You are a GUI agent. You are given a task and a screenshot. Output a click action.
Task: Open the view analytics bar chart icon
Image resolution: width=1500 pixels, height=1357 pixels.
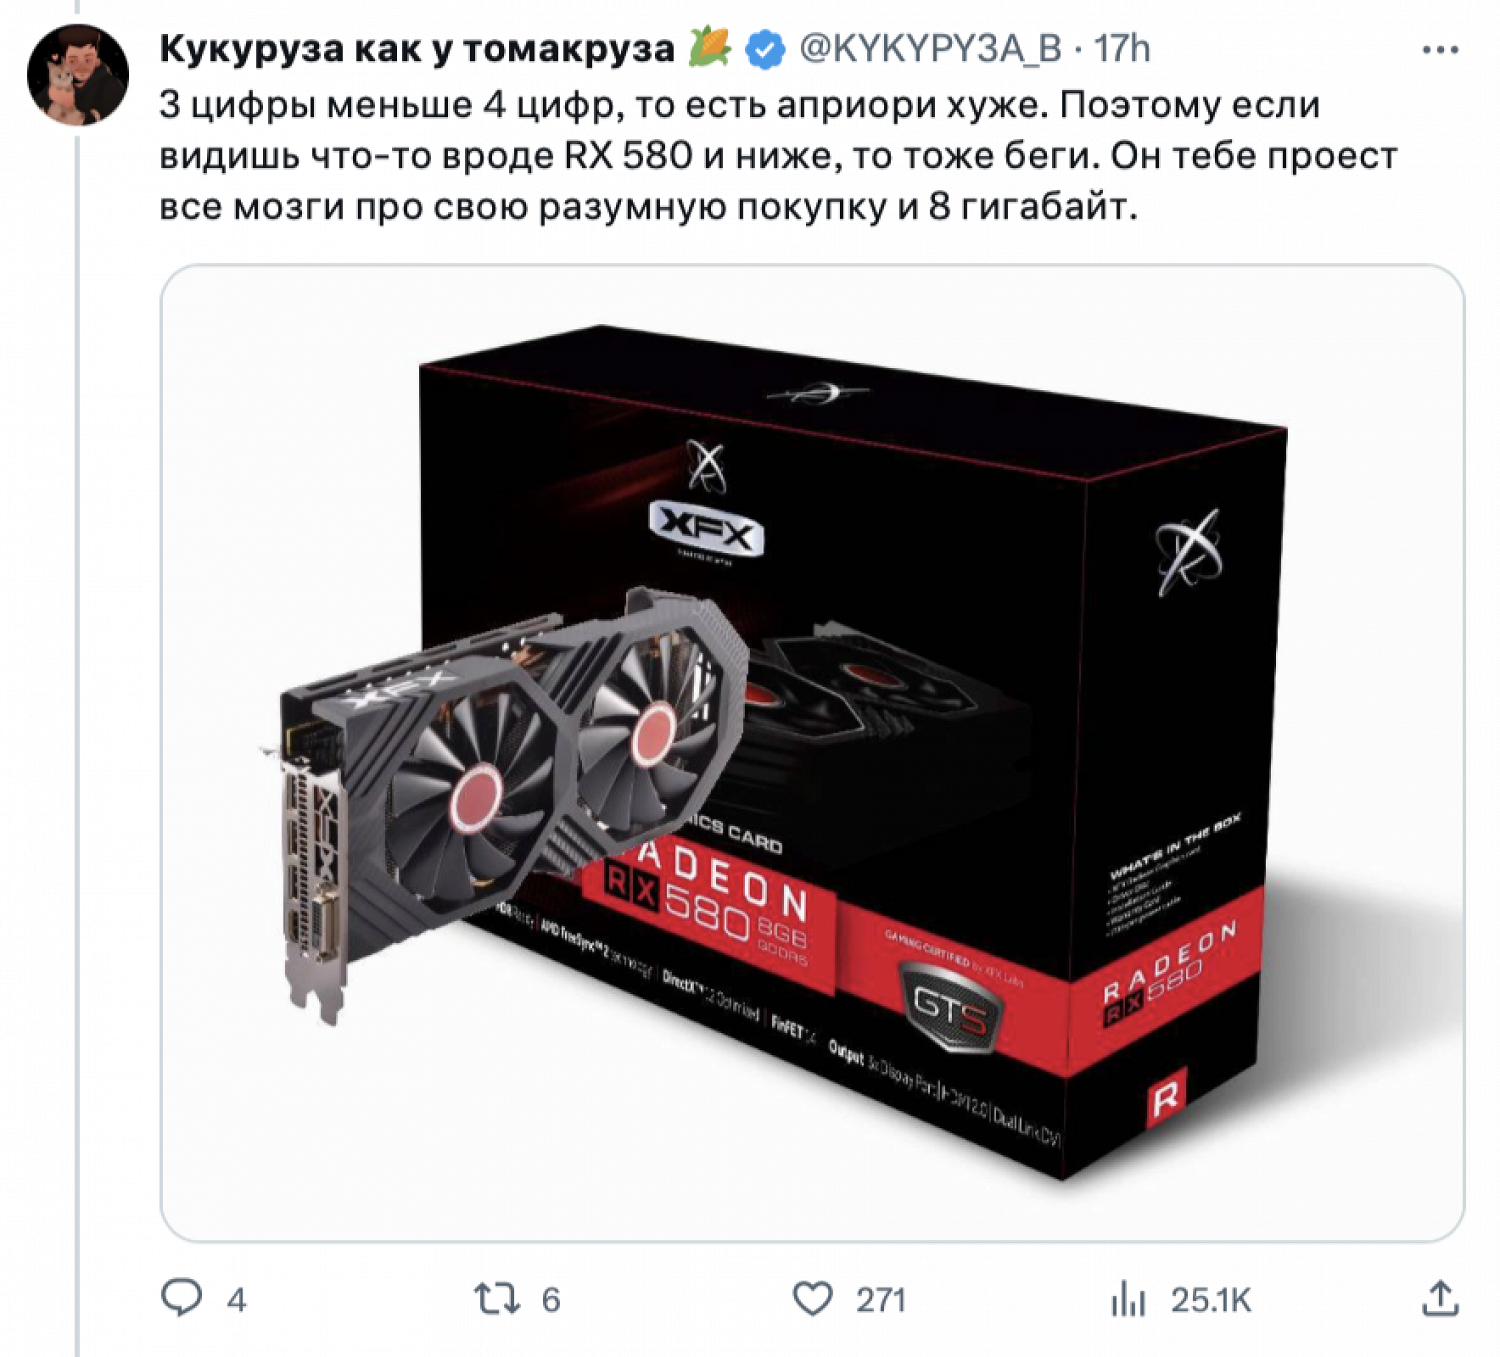pyautogui.click(x=1128, y=1299)
